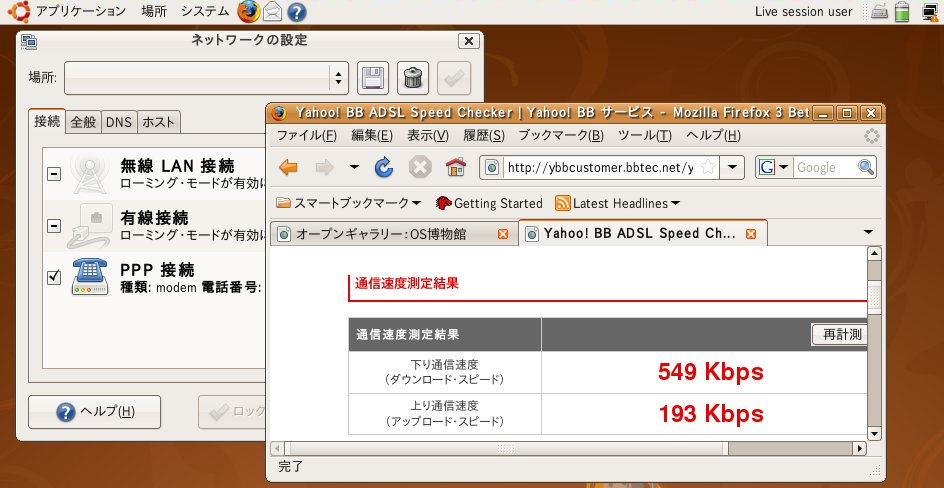Save location with the floppy disk icon

(x=373, y=78)
